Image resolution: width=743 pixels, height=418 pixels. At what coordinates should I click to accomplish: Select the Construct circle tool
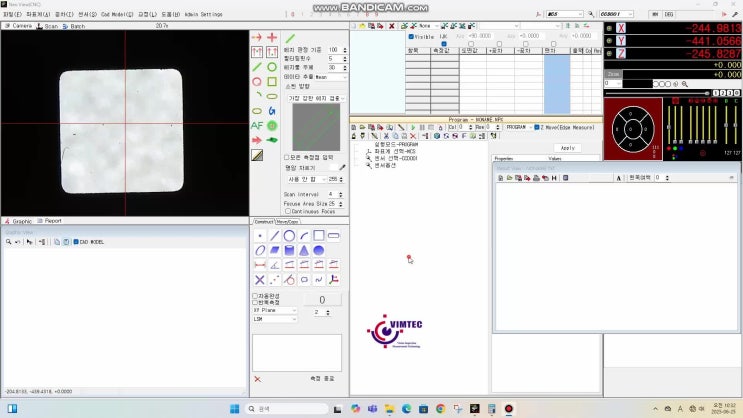289,236
